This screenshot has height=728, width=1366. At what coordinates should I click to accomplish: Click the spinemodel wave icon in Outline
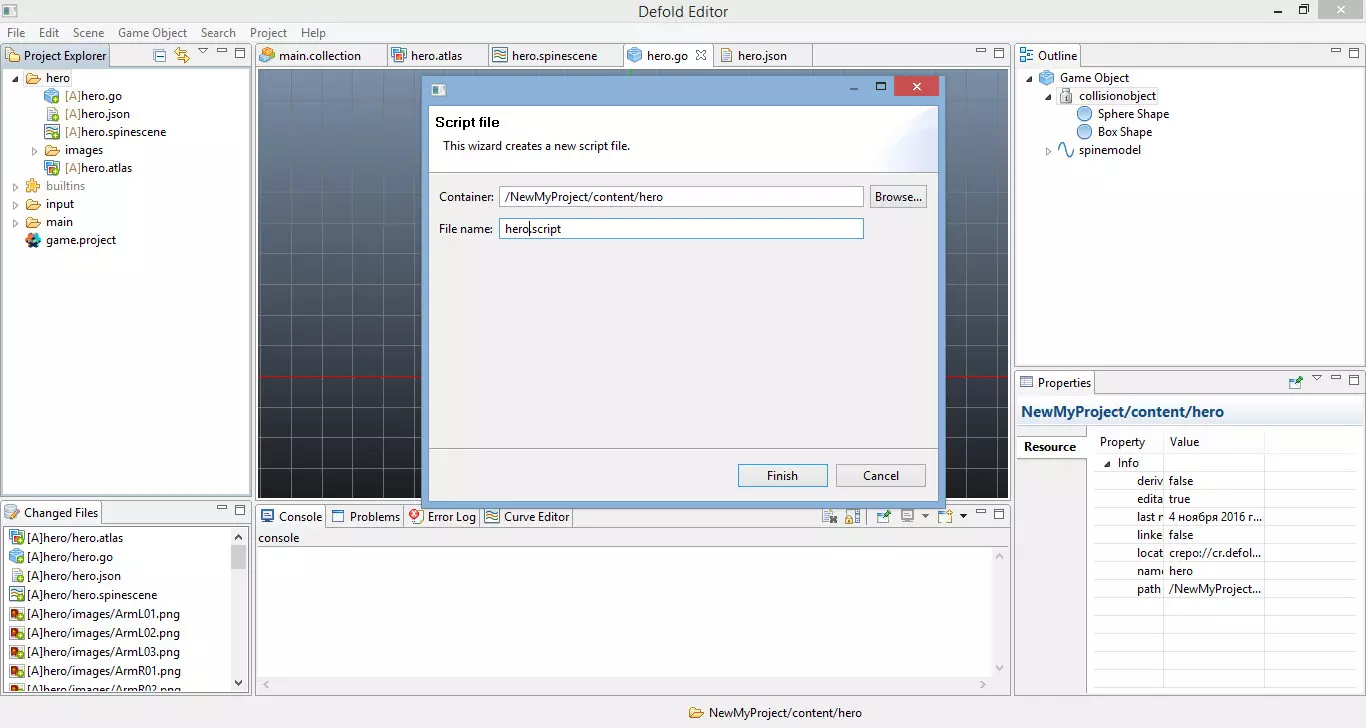pos(1066,150)
